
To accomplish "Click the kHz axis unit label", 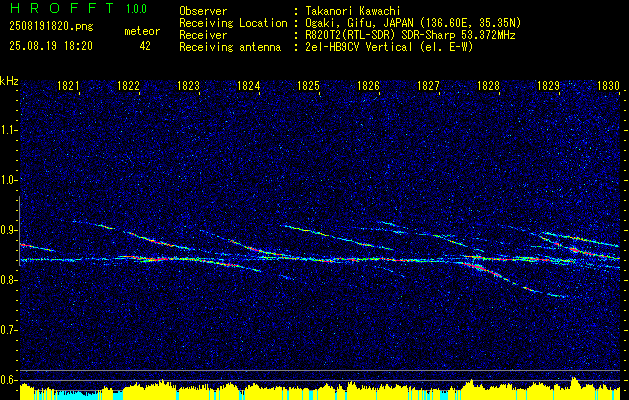I will 9,81.
